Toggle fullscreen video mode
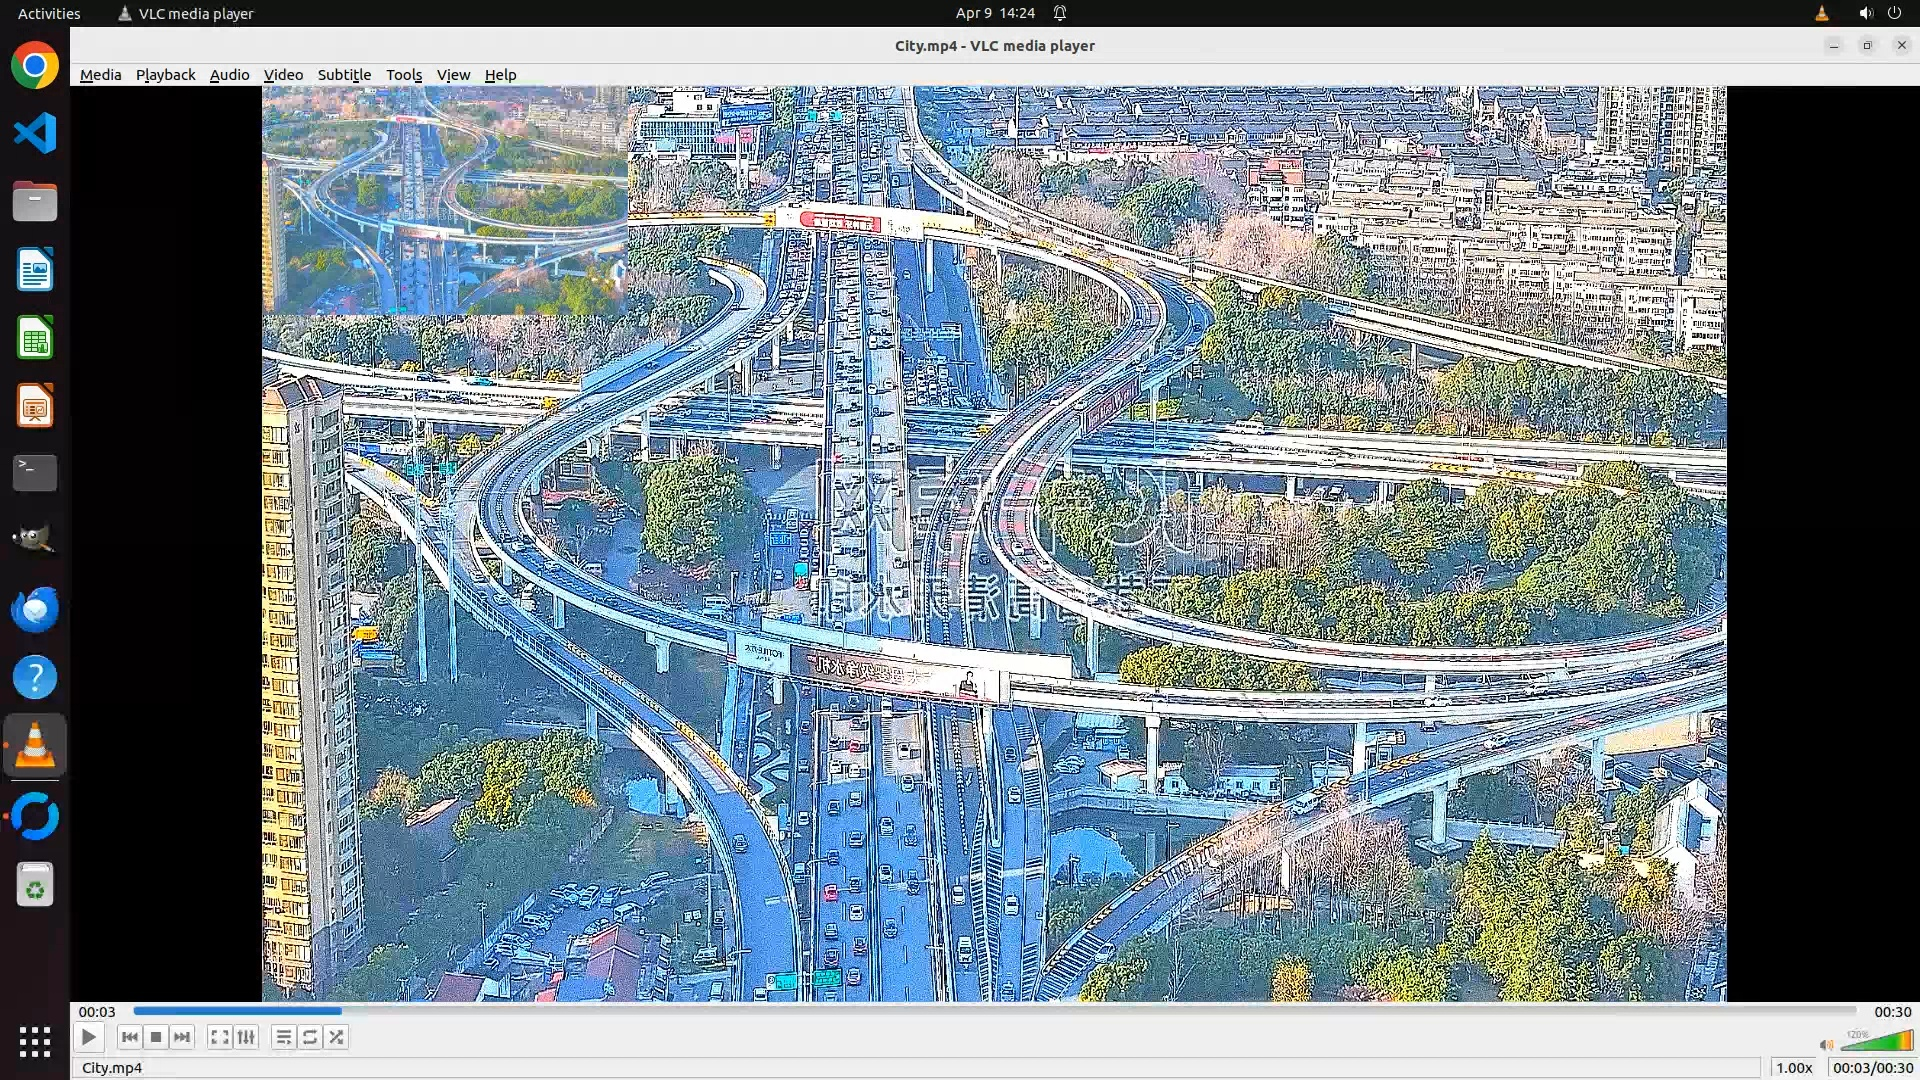The width and height of the screenshot is (1920, 1080). [219, 1037]
